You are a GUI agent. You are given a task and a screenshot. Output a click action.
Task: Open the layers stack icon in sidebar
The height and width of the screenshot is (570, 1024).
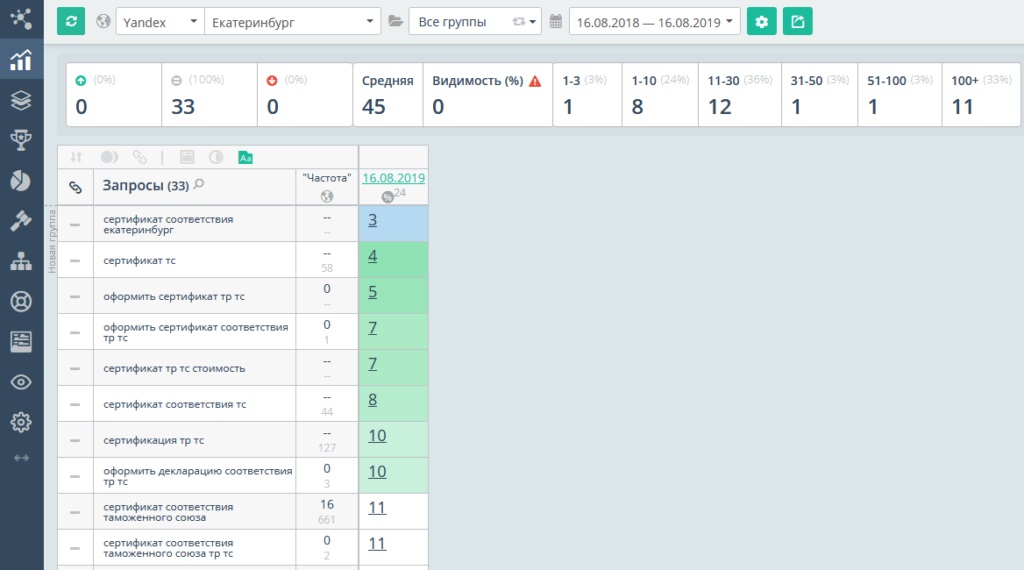point(21,100)
